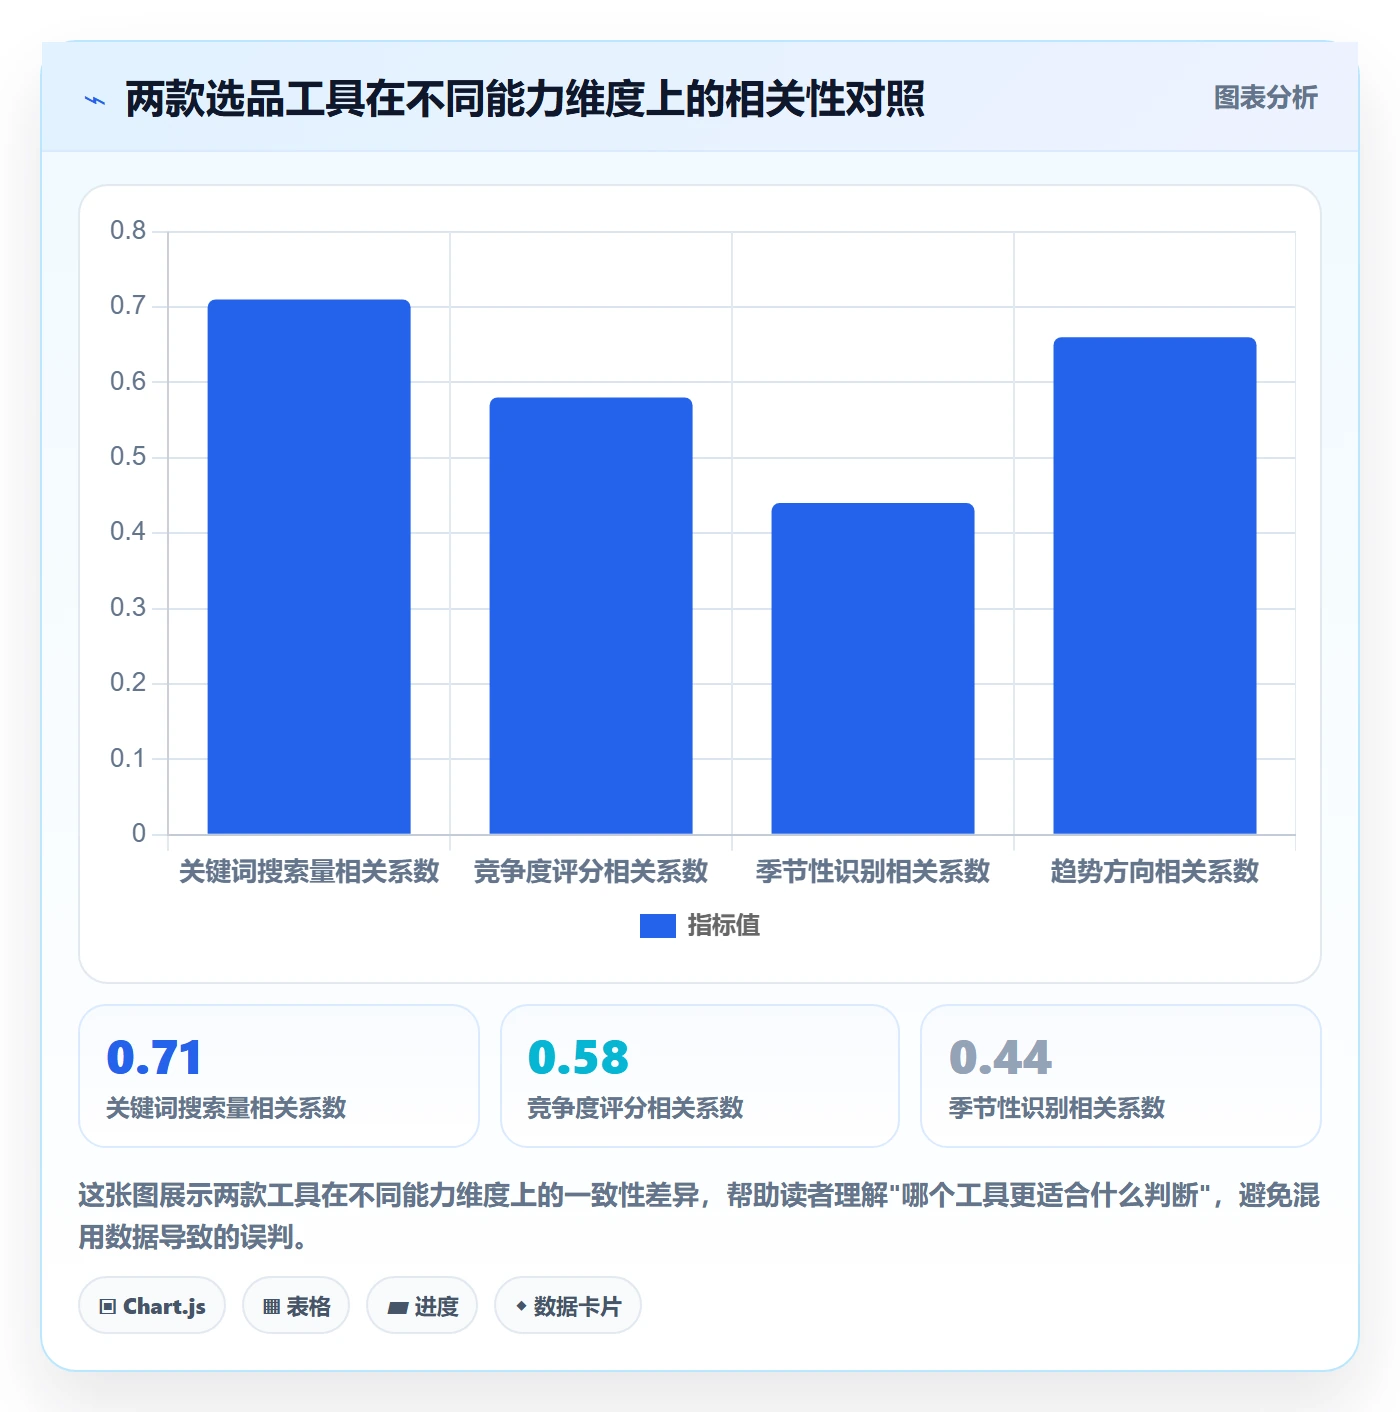Image resolution: width=1400 pixels, height=1412 pixels.
Task: Click the 季节性识别相关系数 x-axis label
Action: pyautogui.click(x=873, y=872)
